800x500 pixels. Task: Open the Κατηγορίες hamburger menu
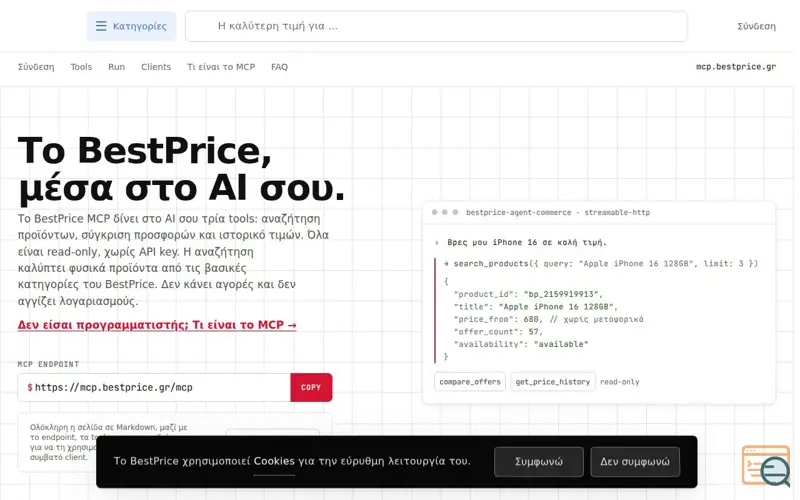131,26
